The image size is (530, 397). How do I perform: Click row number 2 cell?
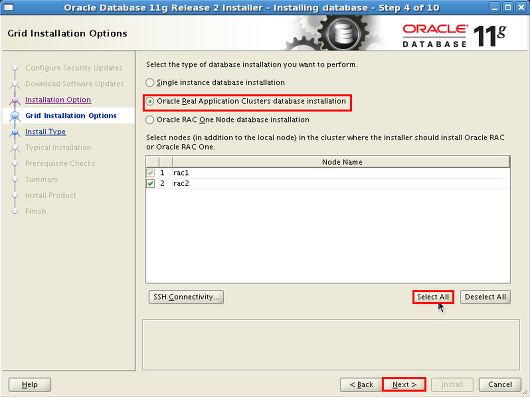point(165,183)
